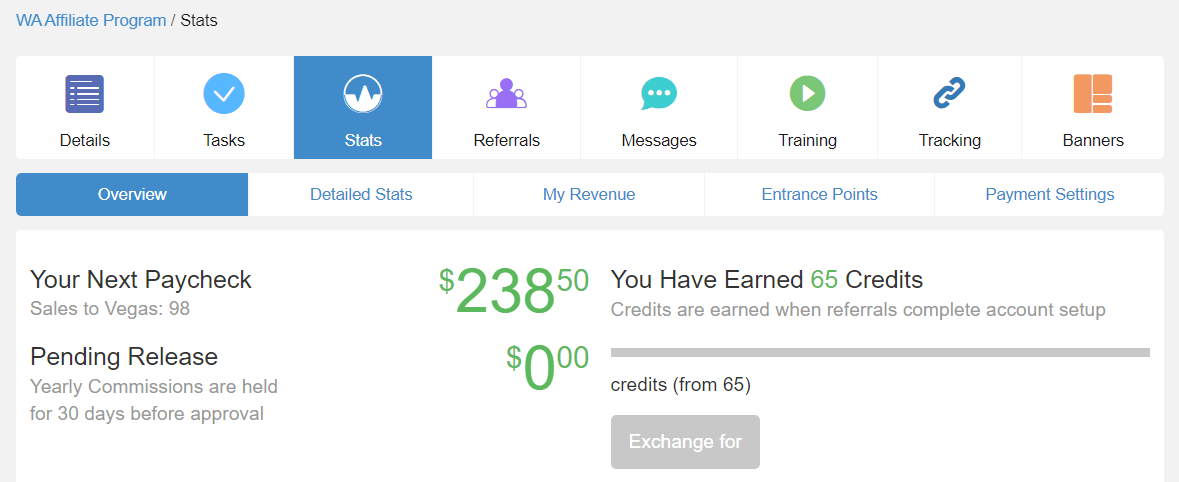Open the Details list icon
This screenshot has width=1179, height=482.
tap(84, 94)
